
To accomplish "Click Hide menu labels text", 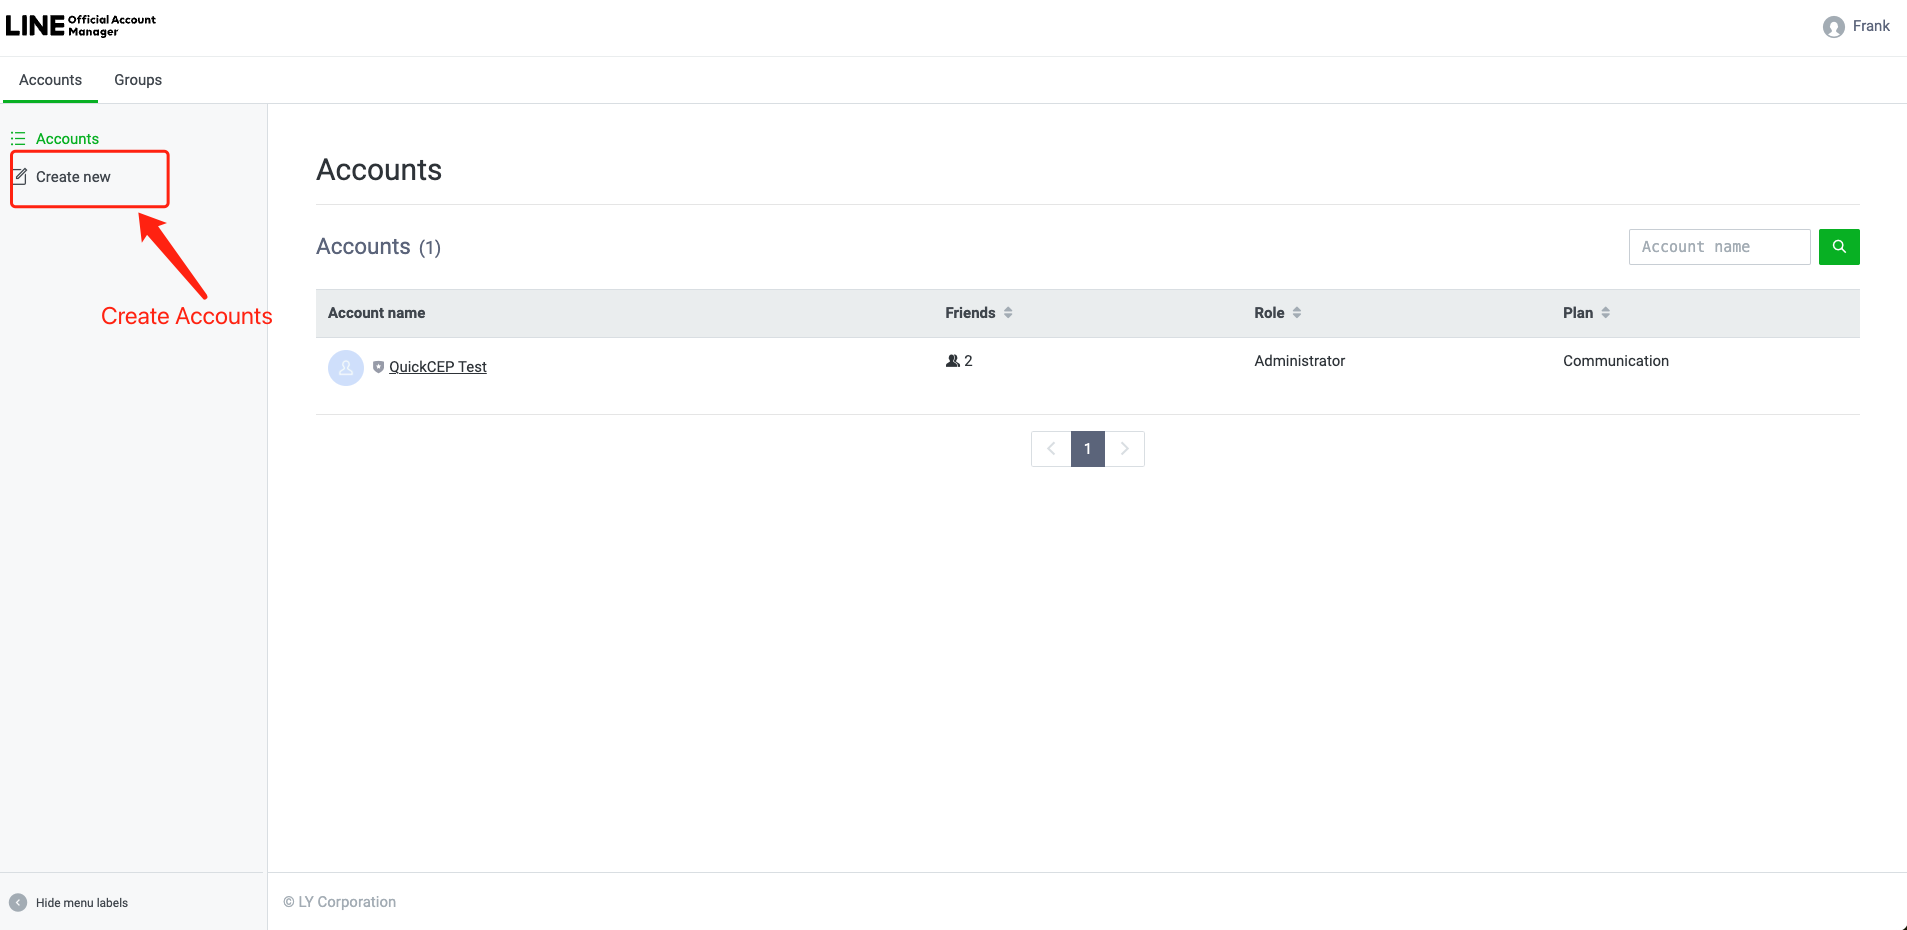I will 82,903.
